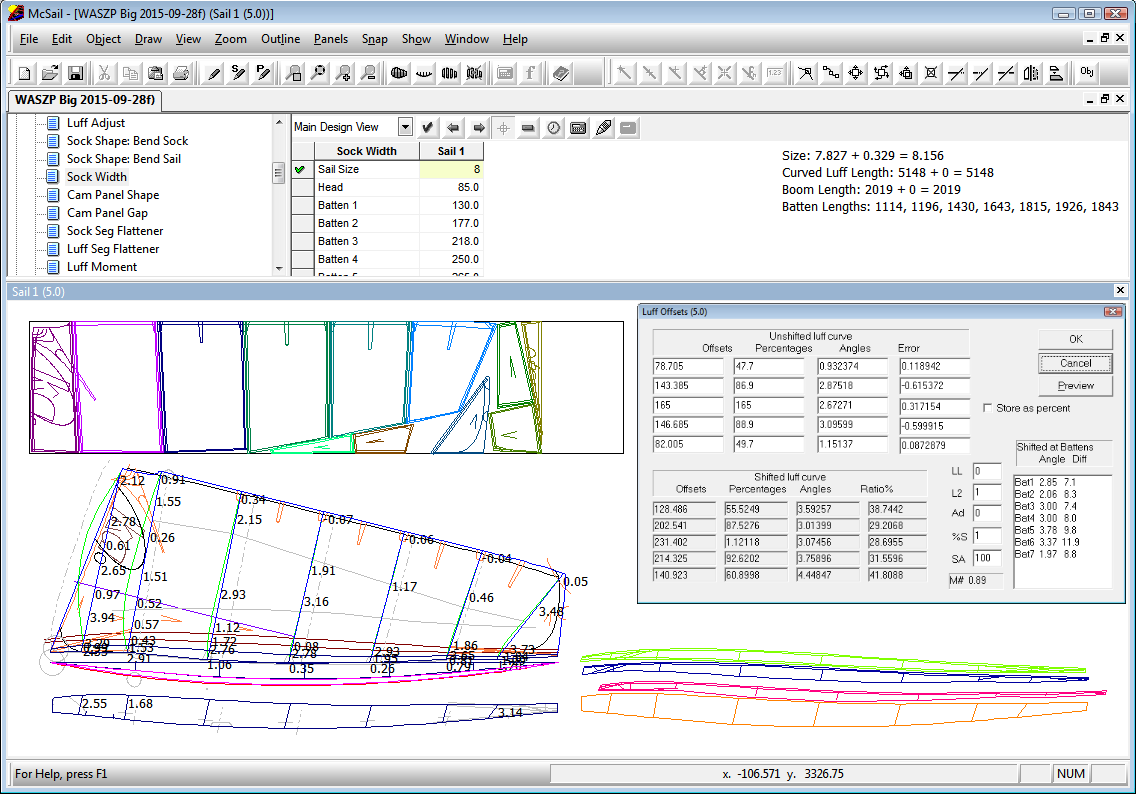Click the tree scrollbar down arrow
Image resolution: width=1136 pixels, height=795 pixels.
pos(278,269)
